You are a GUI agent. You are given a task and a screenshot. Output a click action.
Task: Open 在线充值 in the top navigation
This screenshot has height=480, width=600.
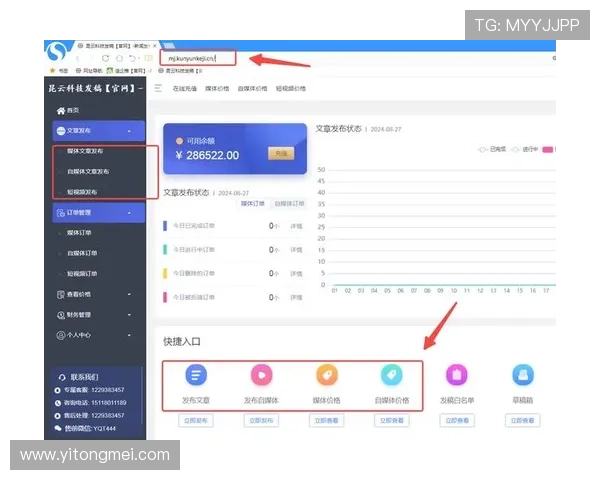[186, 88]
